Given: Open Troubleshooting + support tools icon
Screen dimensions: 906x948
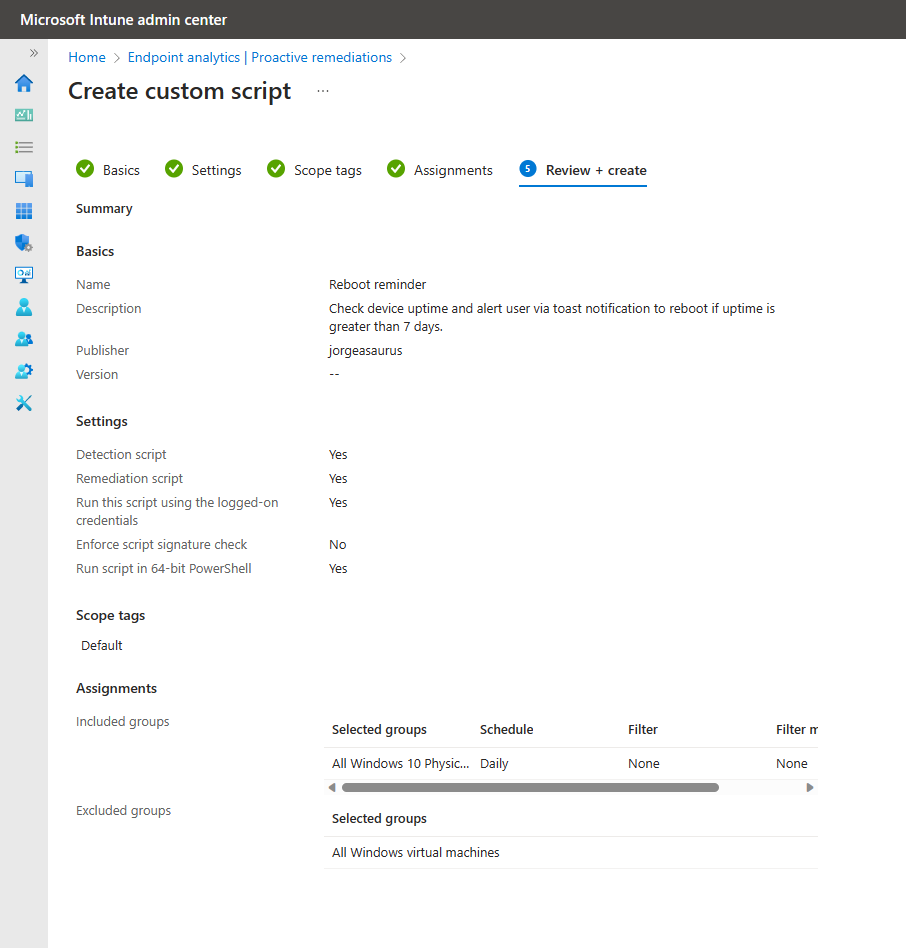Looking at the screenshot, I should (24, 403).
